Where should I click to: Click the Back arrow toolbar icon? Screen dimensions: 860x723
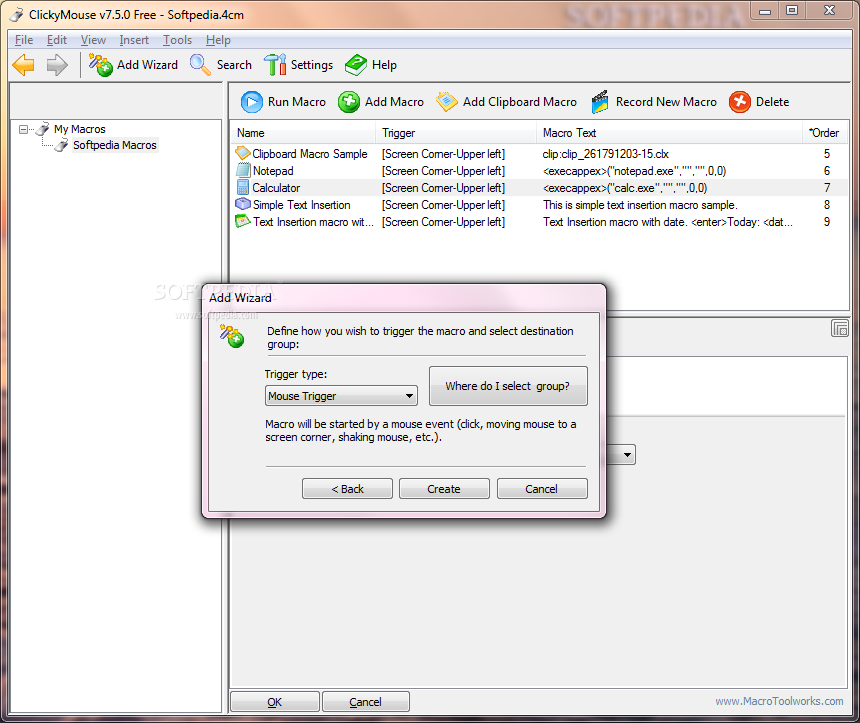24,65
